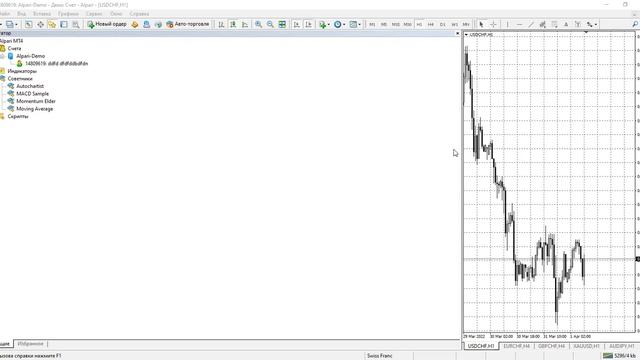This screenshot has height=360, width=640.
Task: Select the text A tool
Action: point(566,24)
